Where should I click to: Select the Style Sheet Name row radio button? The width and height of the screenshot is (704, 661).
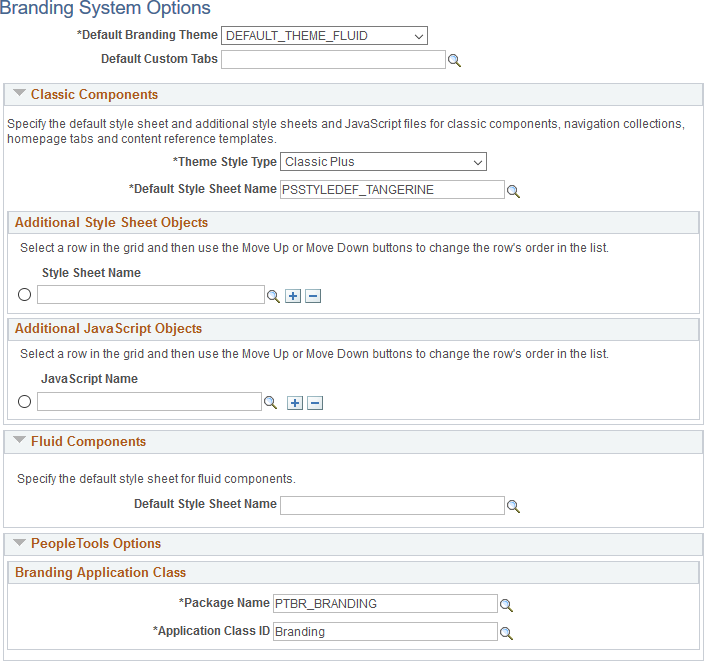(x=24, y=295)
